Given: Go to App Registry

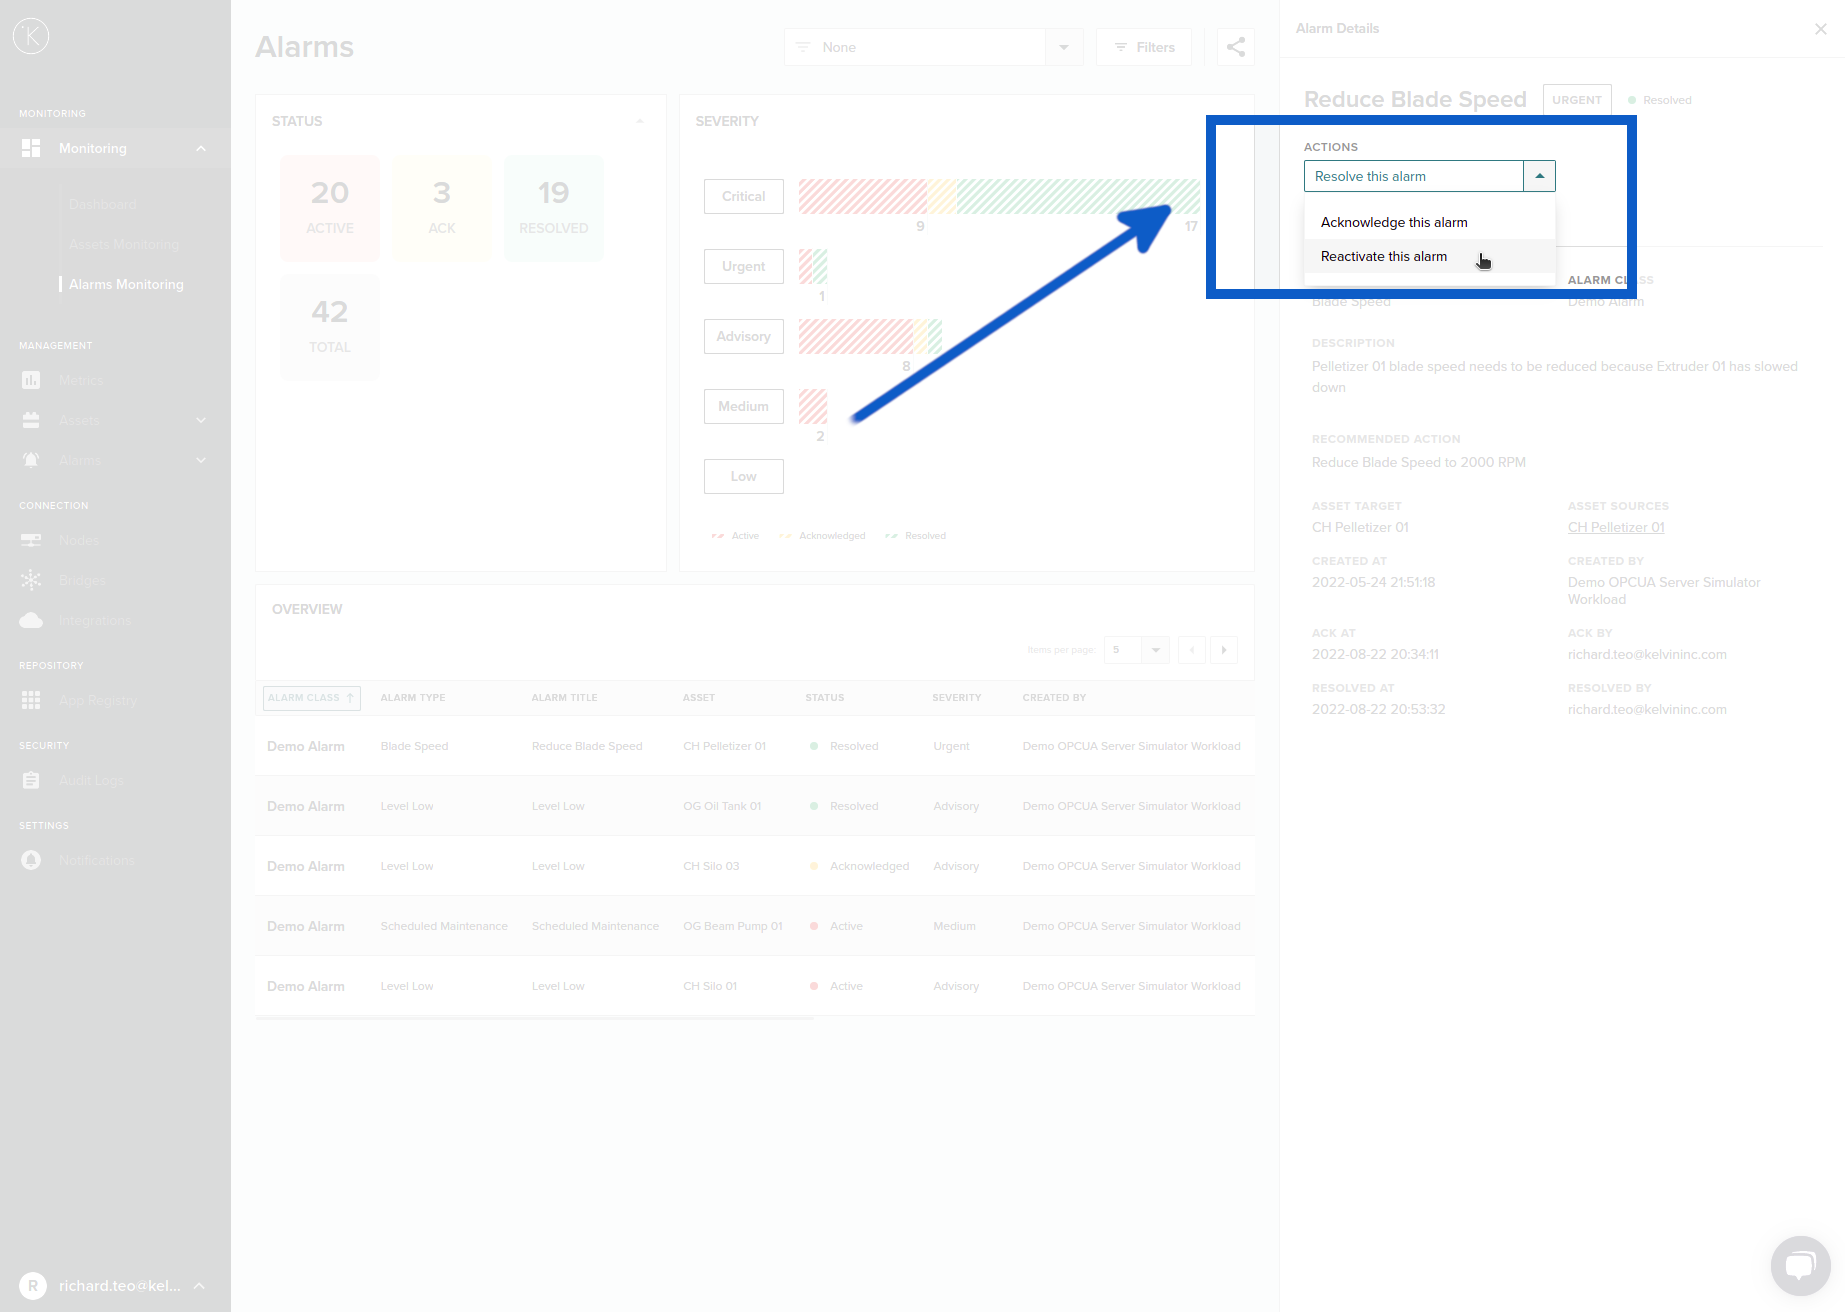Looking at the screenshot, I should pyautogui.click(x=97, y=701).
